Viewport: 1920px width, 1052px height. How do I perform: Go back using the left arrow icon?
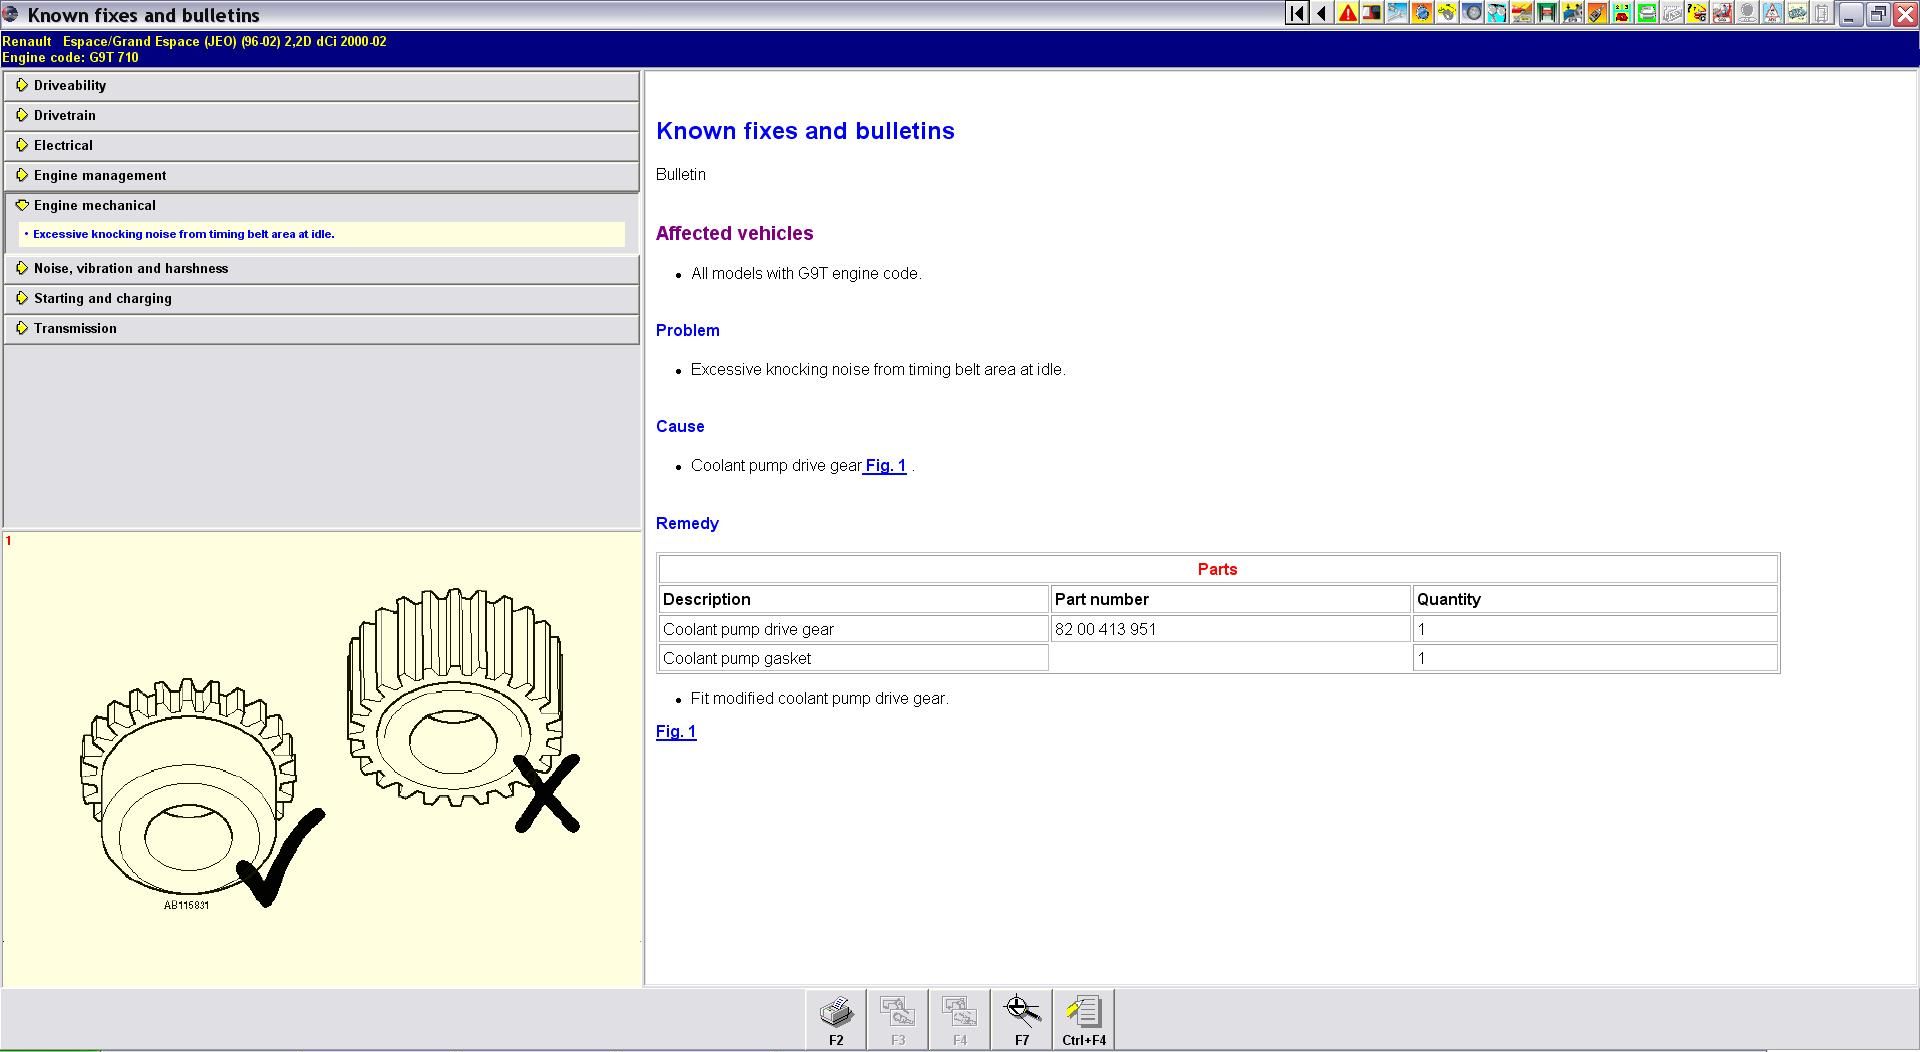pyautogui.click(x=1322, y=13)
